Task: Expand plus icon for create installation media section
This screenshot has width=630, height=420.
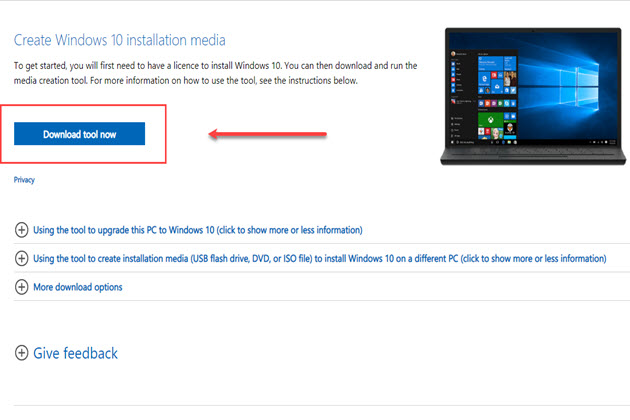Action: tap(21, 258)
